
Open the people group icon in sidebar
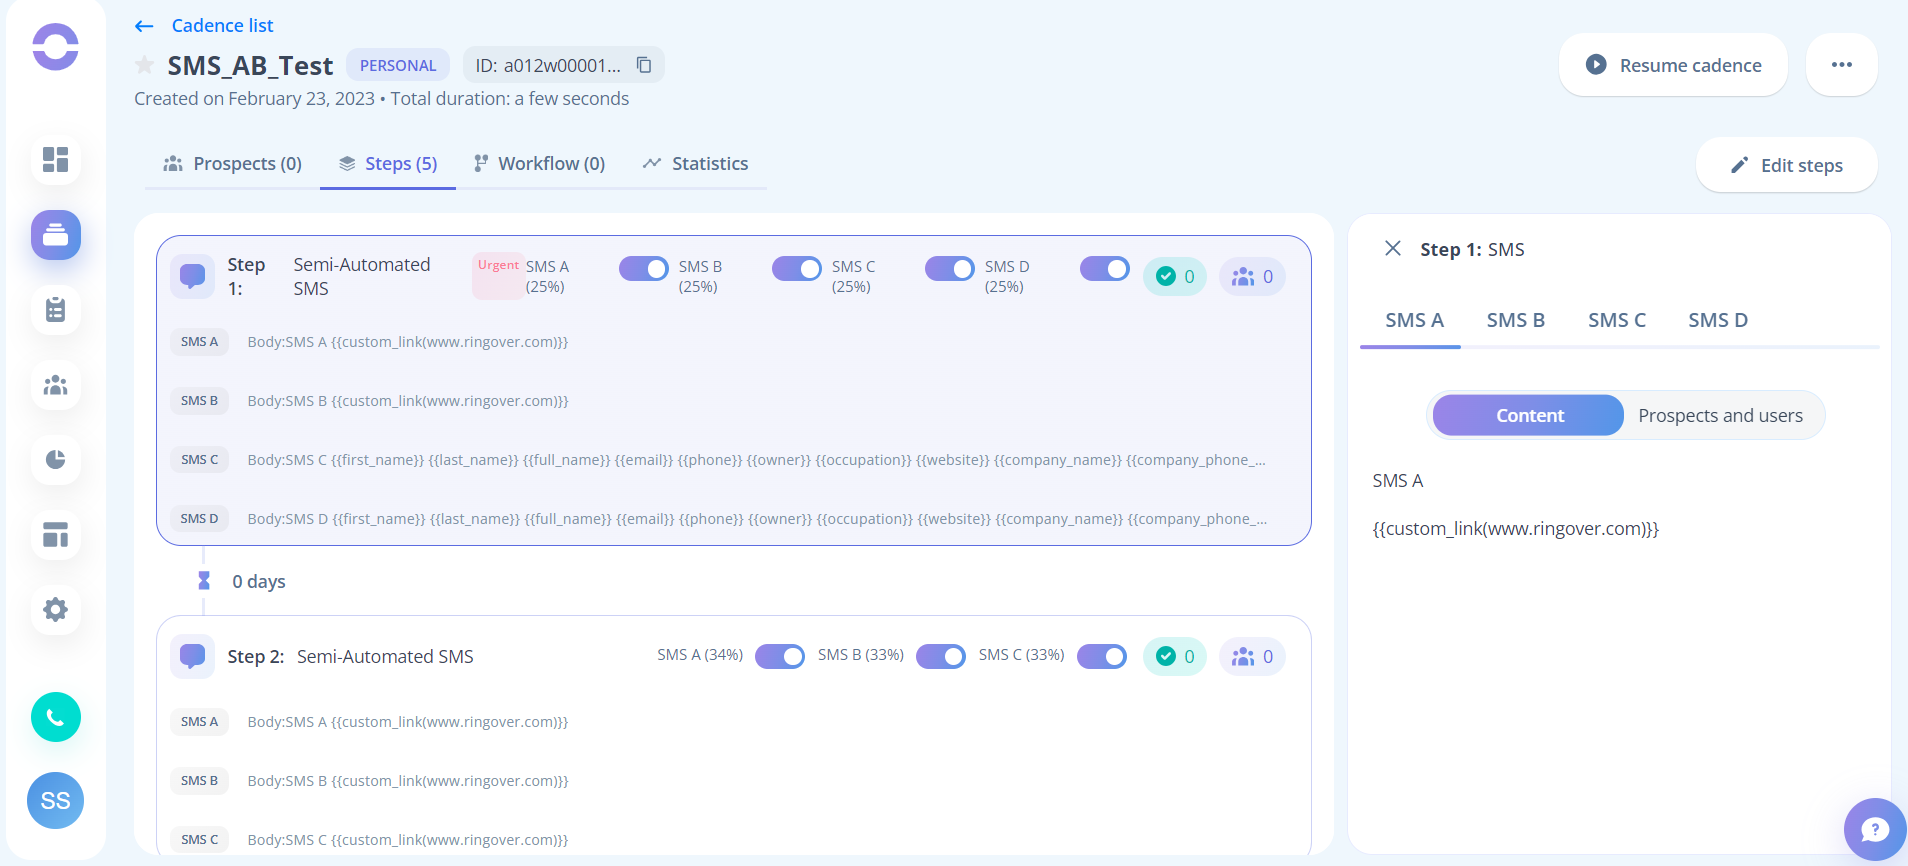56,385
